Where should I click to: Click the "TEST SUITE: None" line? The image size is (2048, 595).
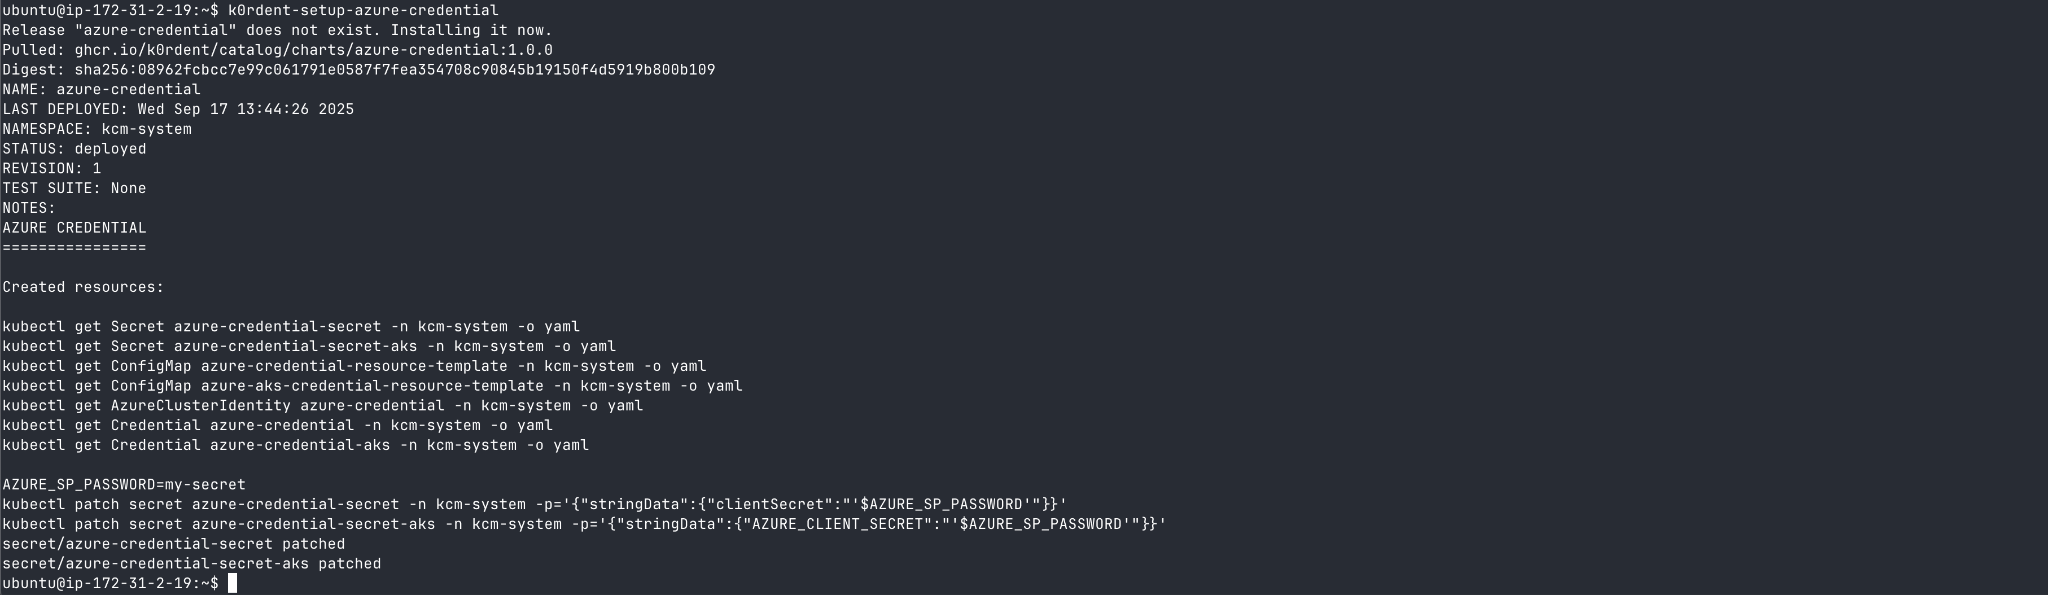coord(74,188)
